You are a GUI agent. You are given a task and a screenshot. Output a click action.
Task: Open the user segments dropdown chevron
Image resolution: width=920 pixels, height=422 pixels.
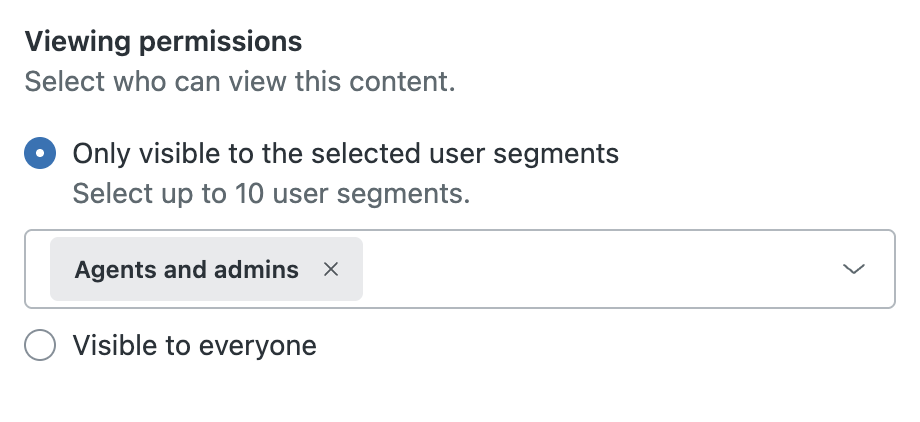click(853, 269)
